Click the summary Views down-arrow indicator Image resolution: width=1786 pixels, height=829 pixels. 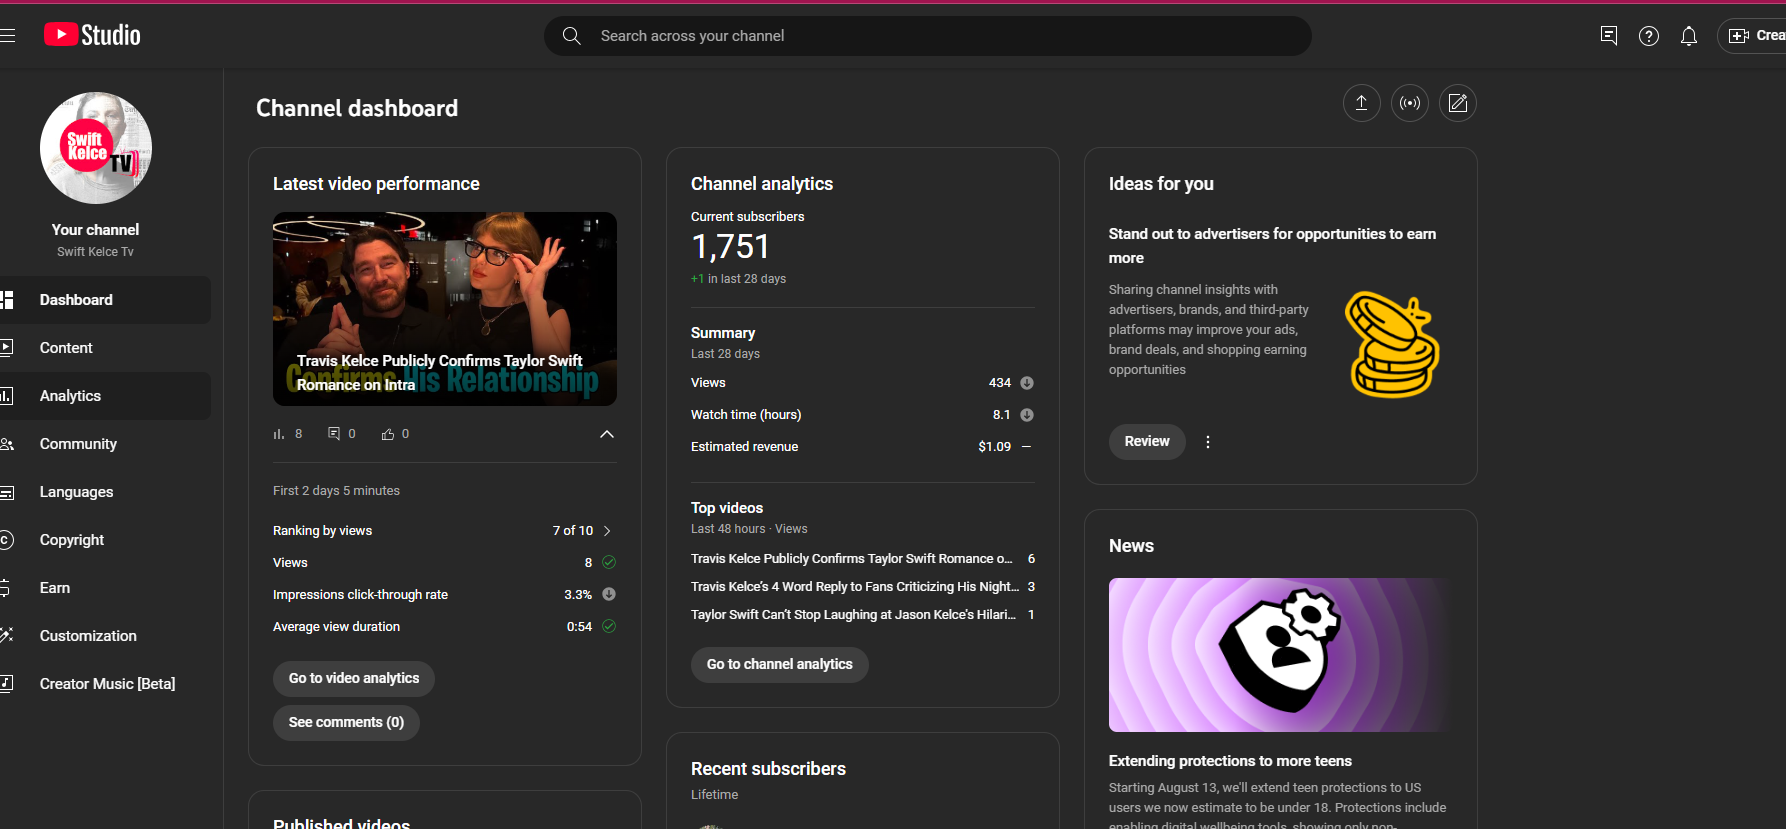(1027, 383)
